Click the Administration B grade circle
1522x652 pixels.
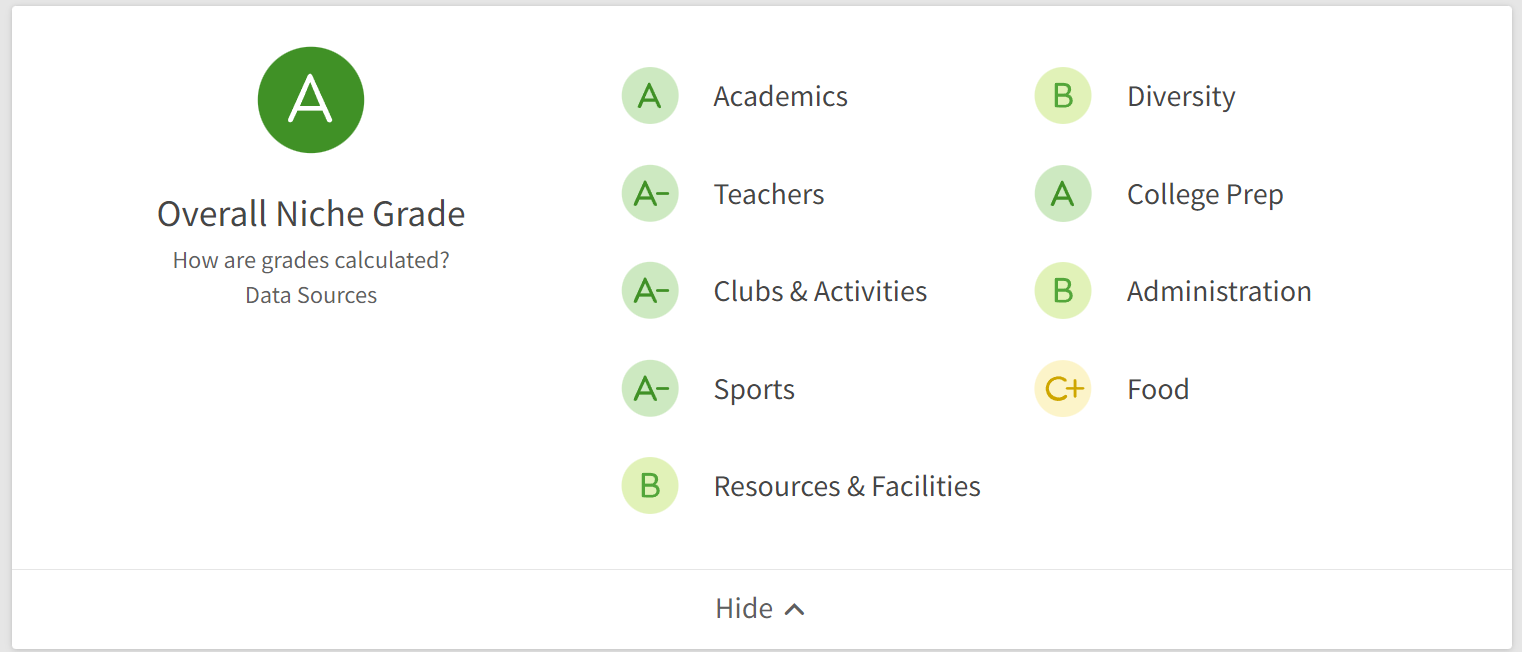coord(1062,290)
